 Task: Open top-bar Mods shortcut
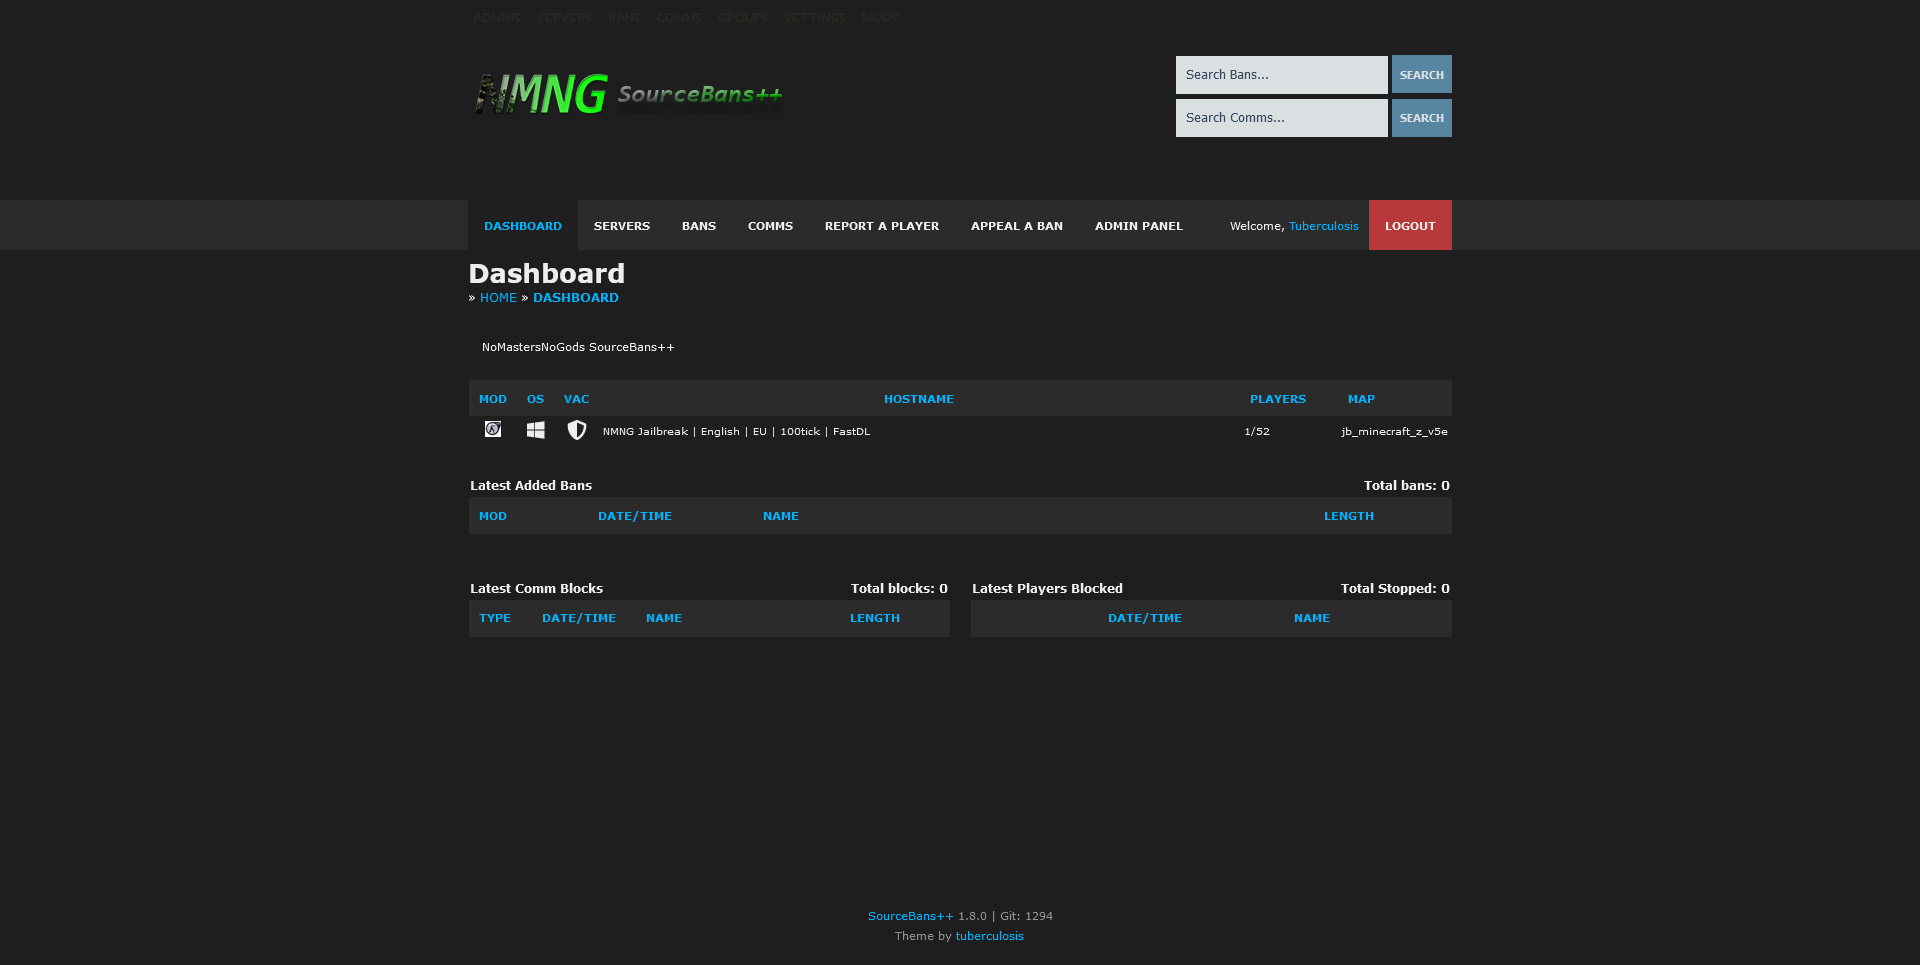pos(880,17)
